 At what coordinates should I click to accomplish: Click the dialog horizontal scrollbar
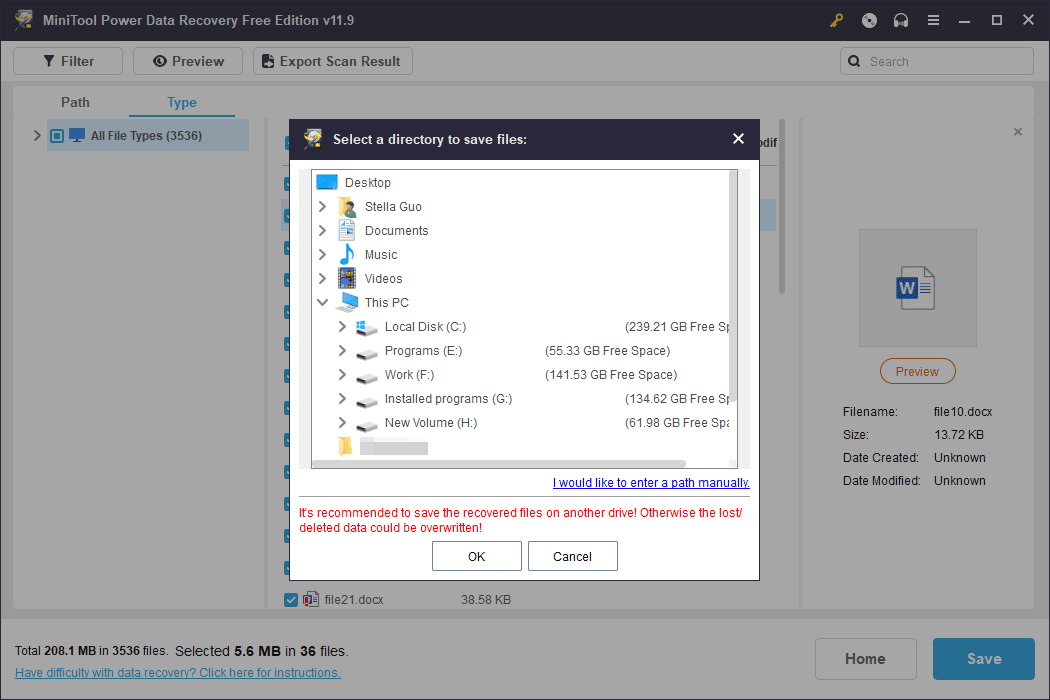499,464
